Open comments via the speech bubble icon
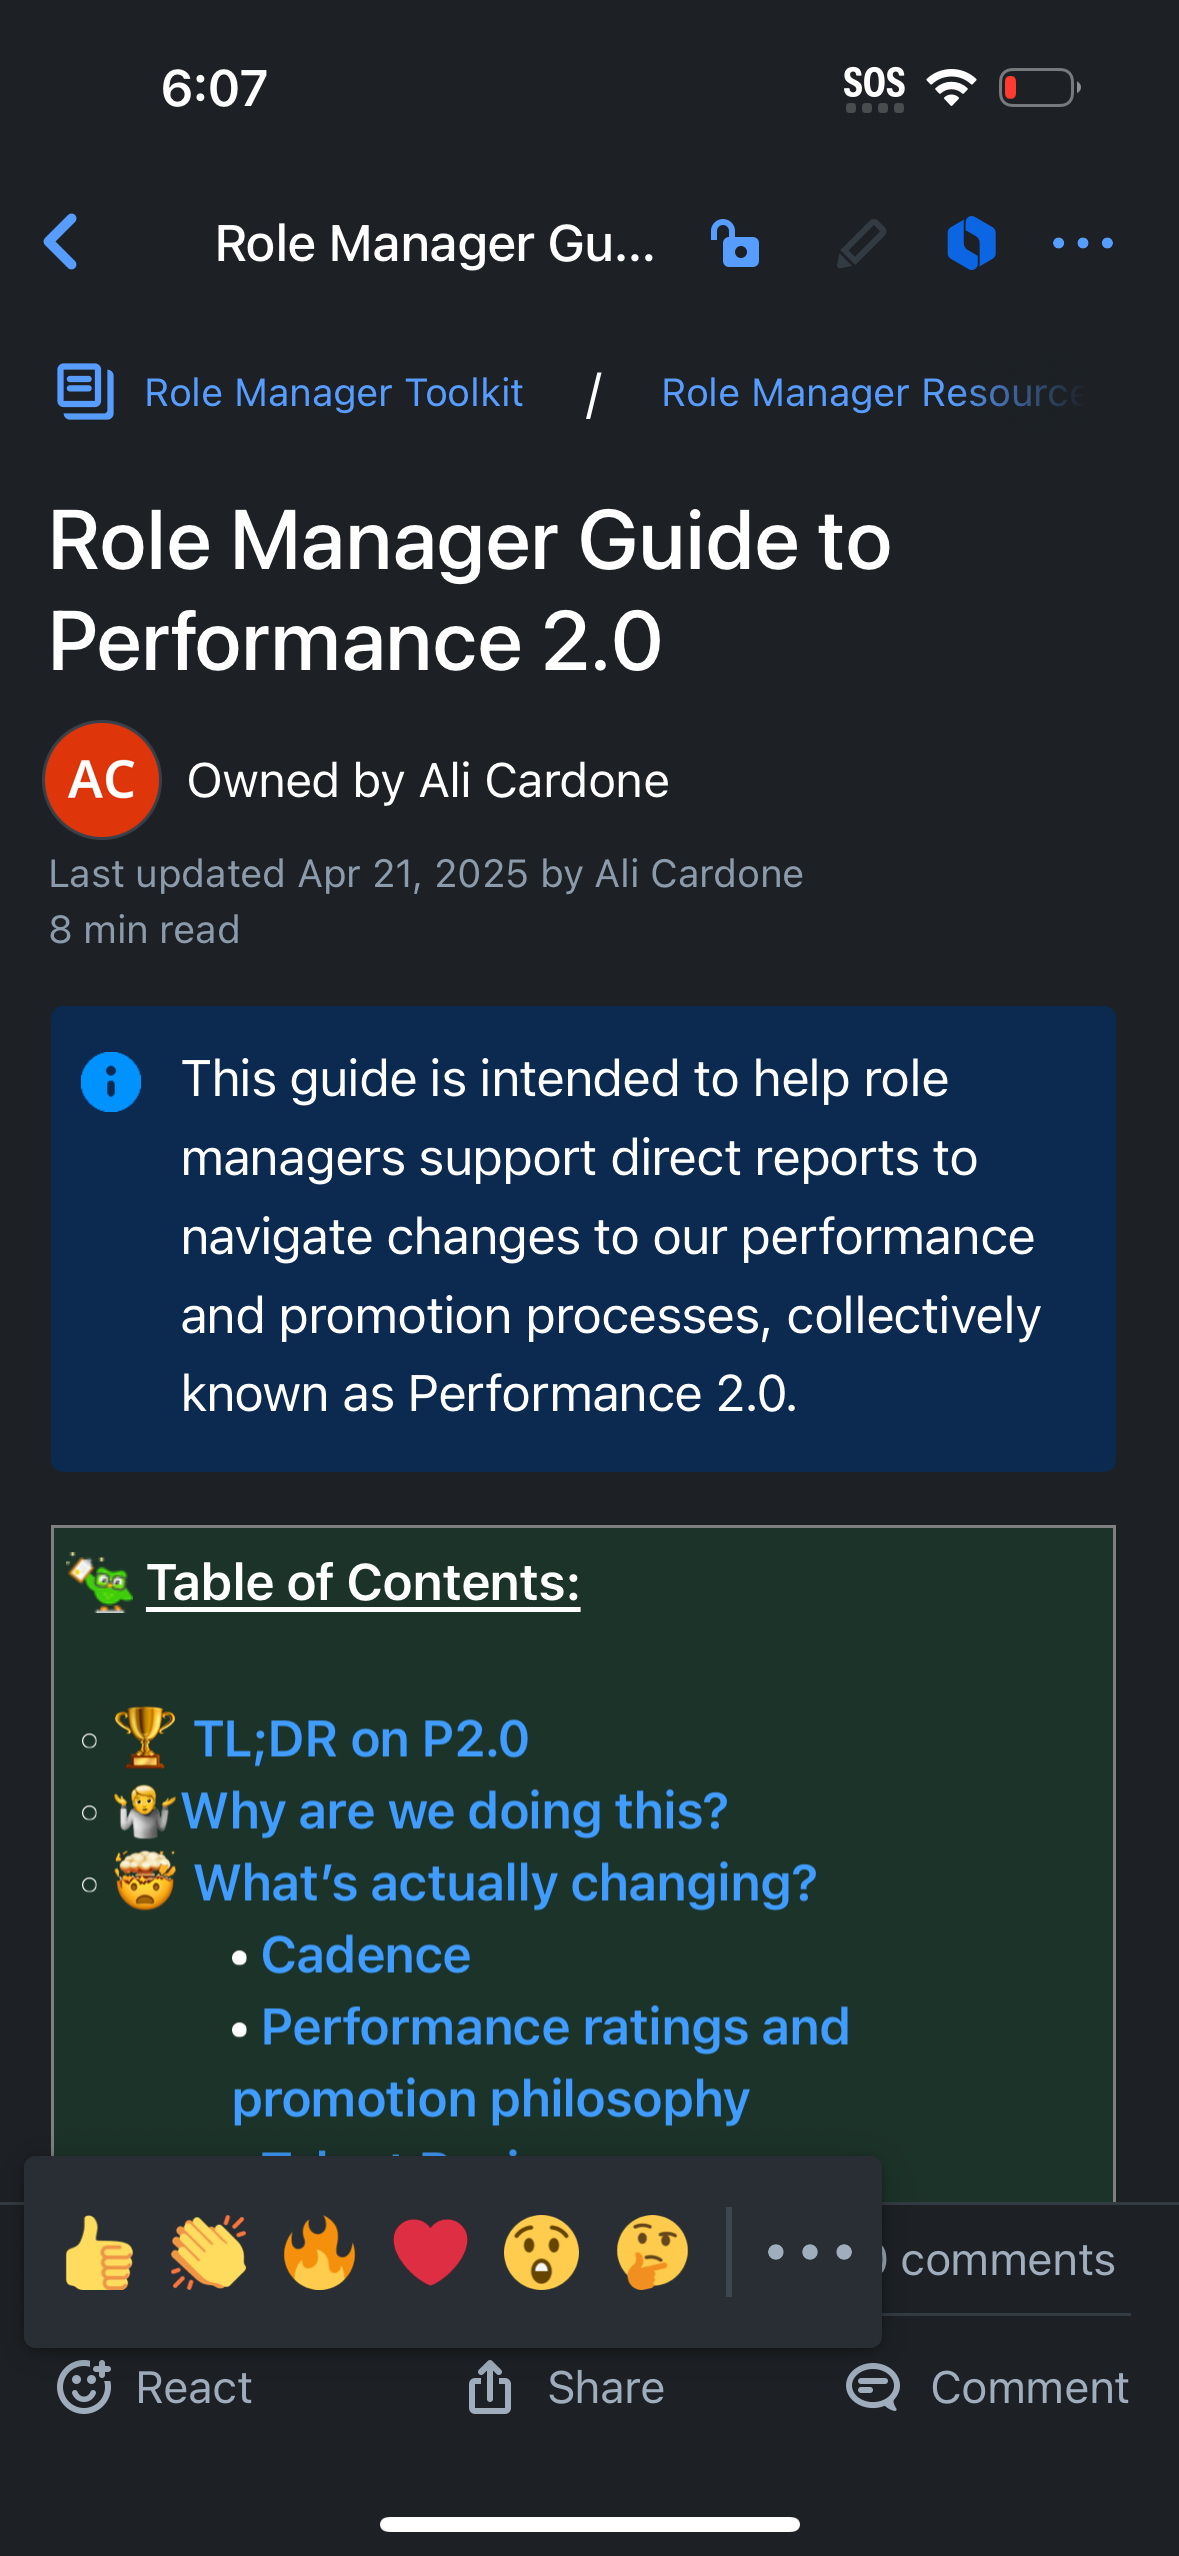 873,2387
